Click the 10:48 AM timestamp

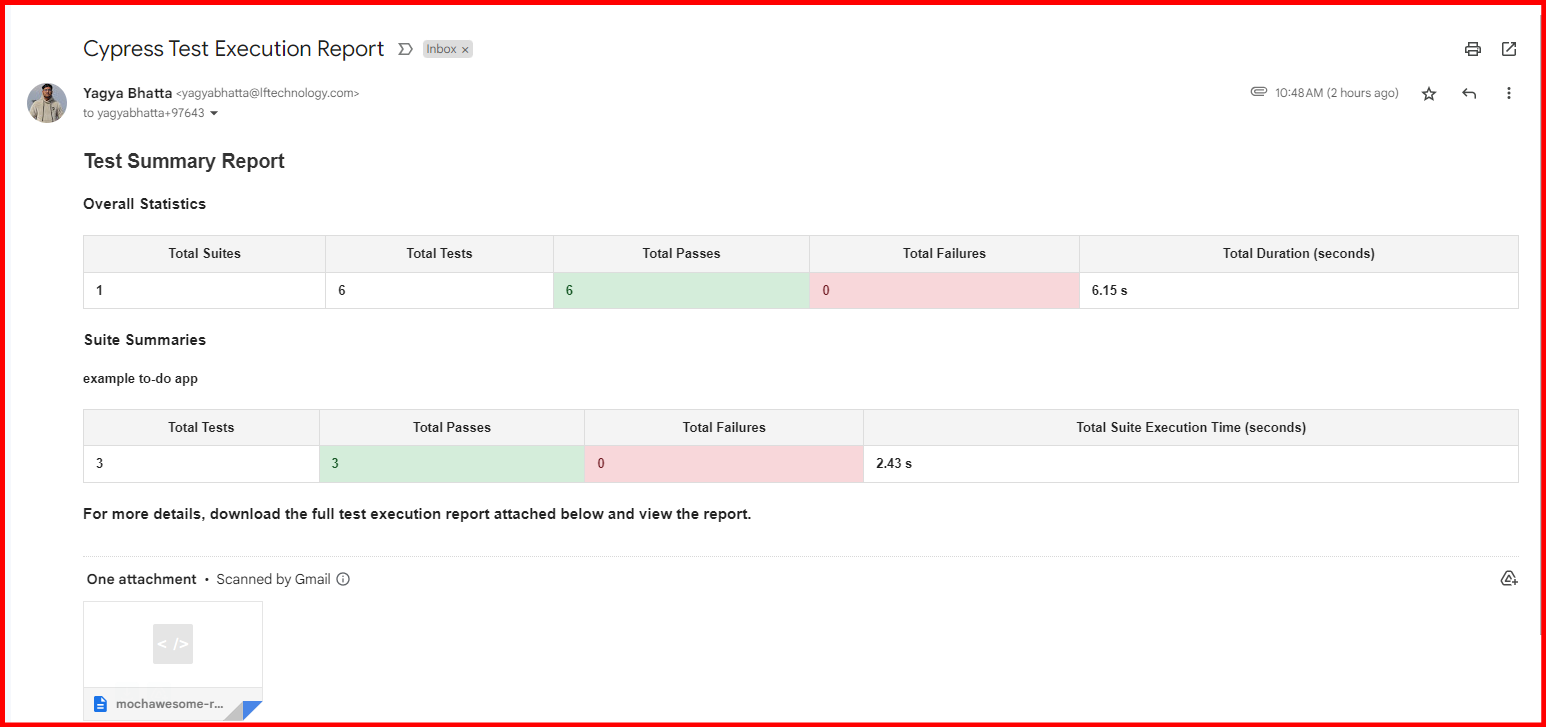tap(1336, 93)
